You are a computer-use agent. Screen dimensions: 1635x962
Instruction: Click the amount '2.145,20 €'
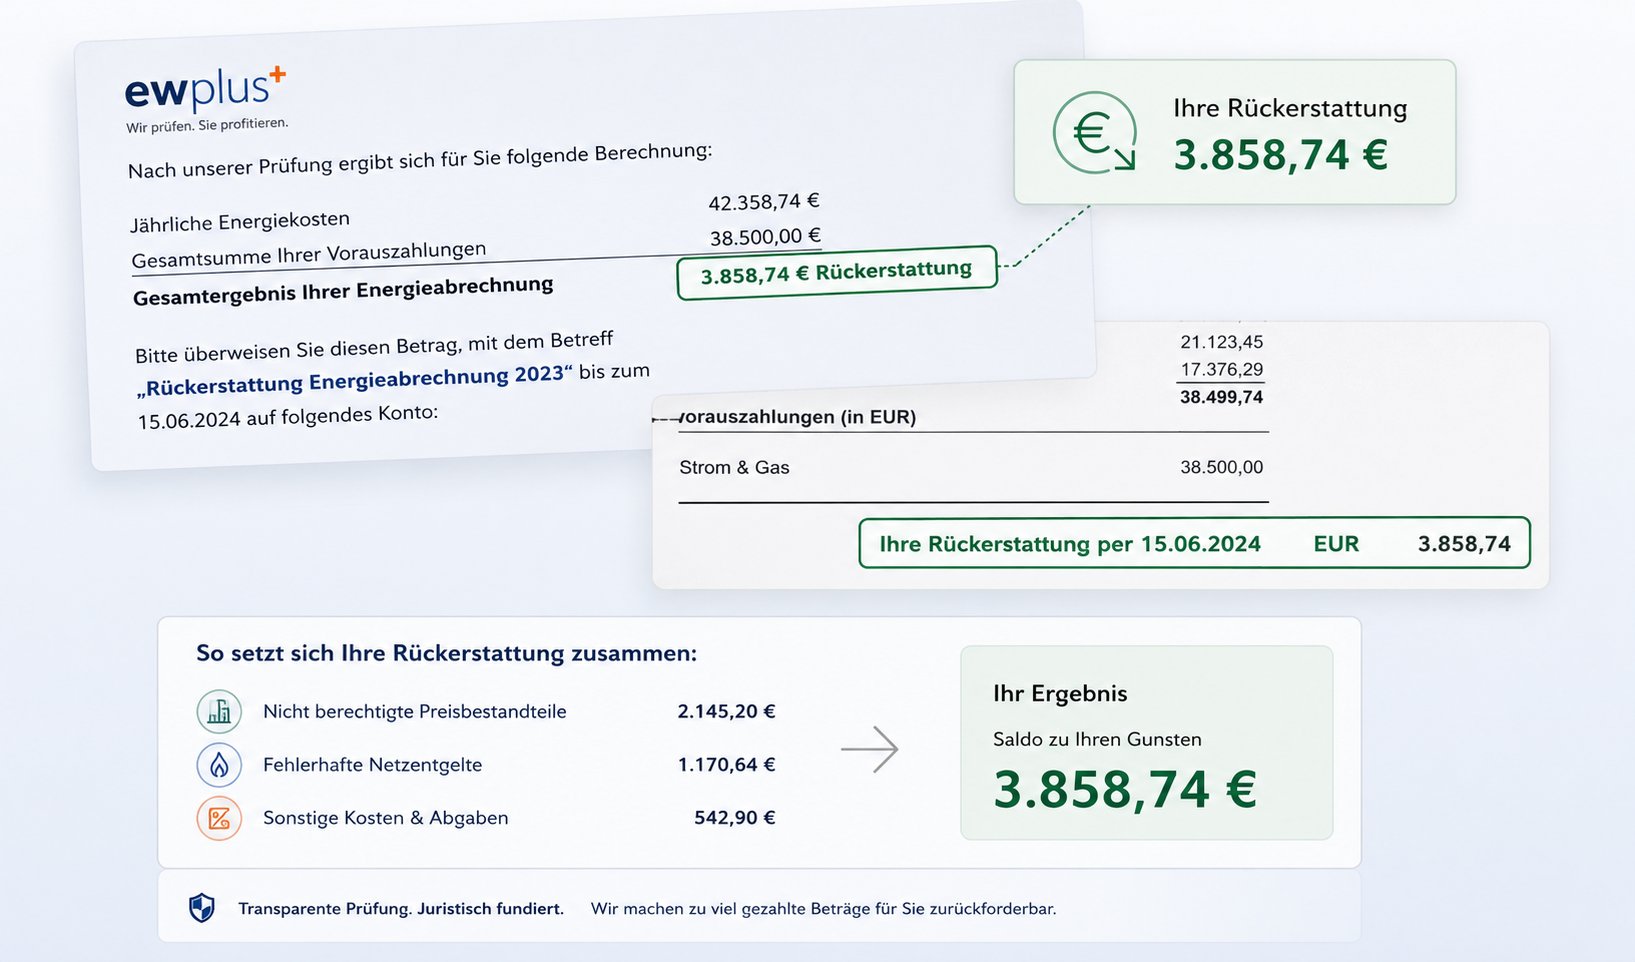click(726, 711)
